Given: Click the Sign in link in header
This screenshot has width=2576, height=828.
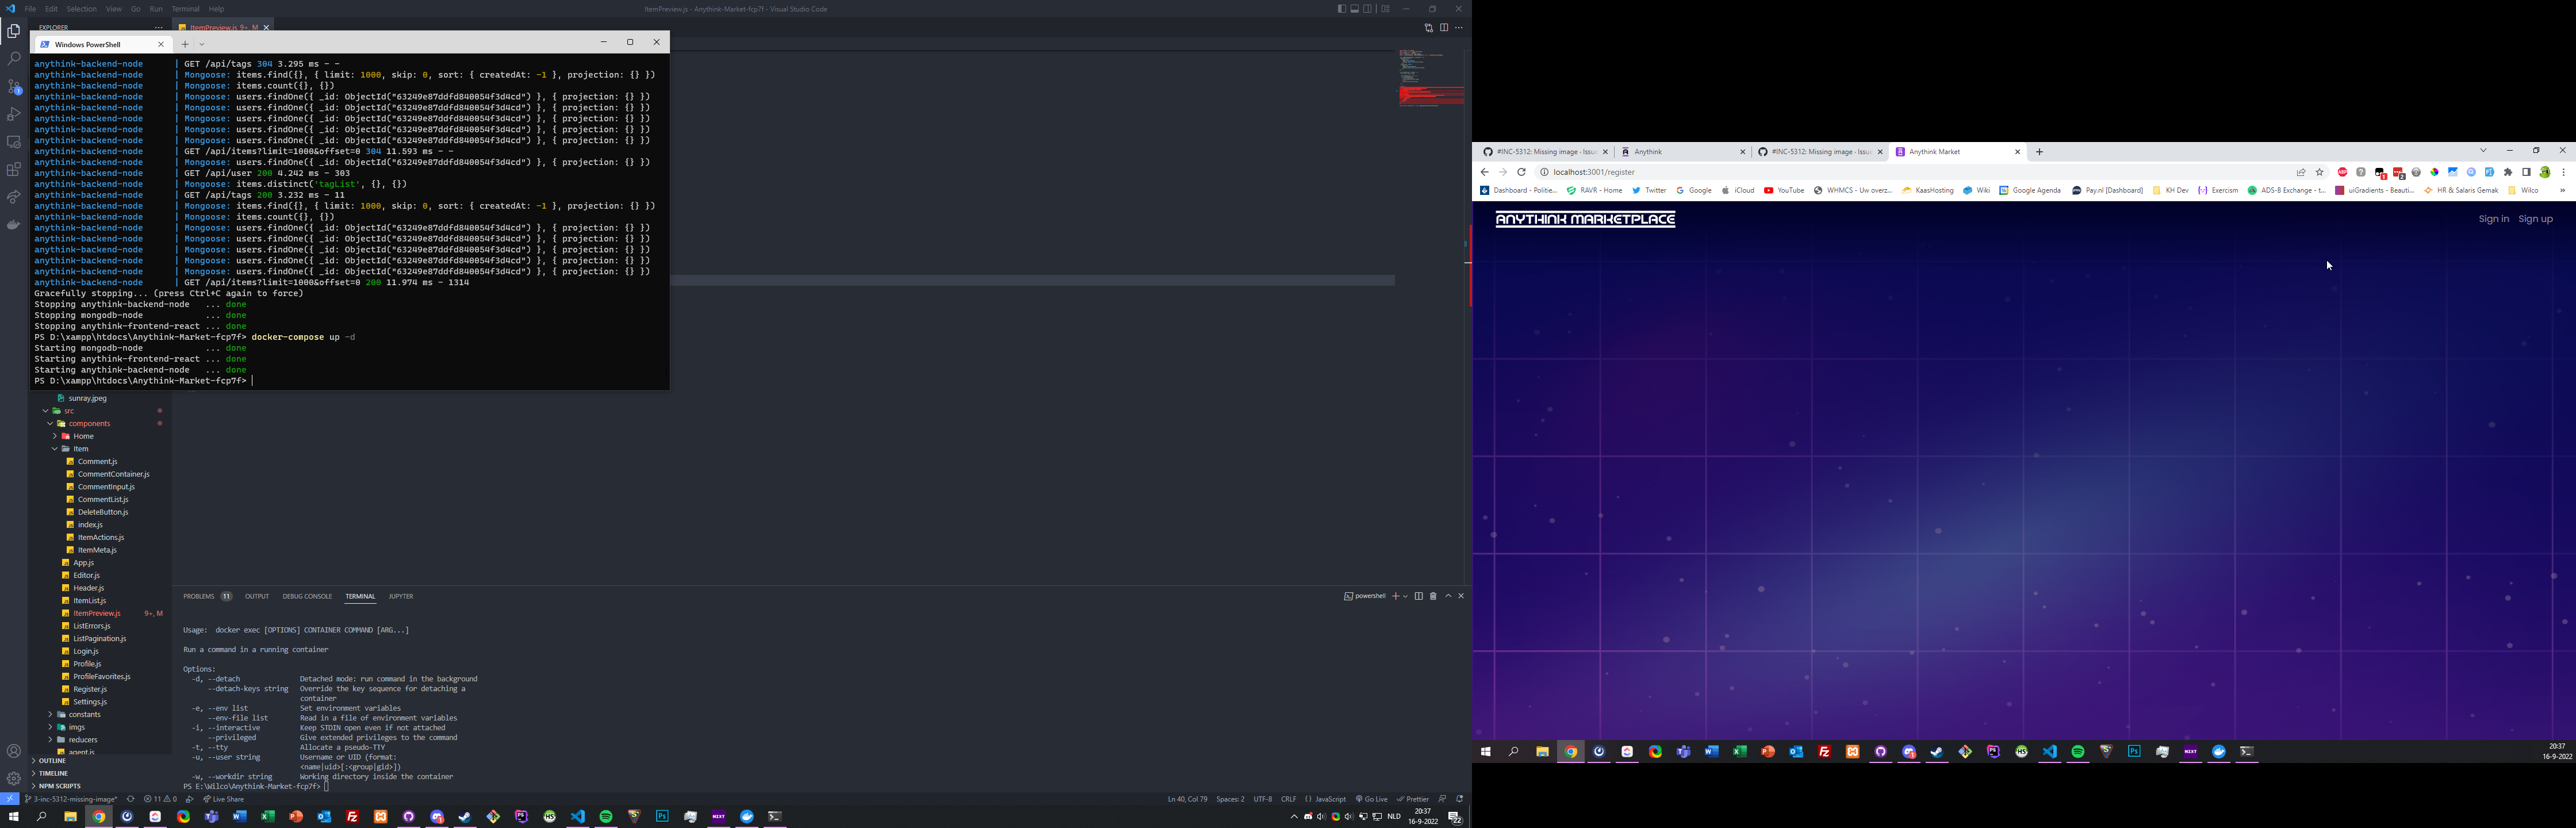Looking at the screenshot, I should tap(2493, 219).
